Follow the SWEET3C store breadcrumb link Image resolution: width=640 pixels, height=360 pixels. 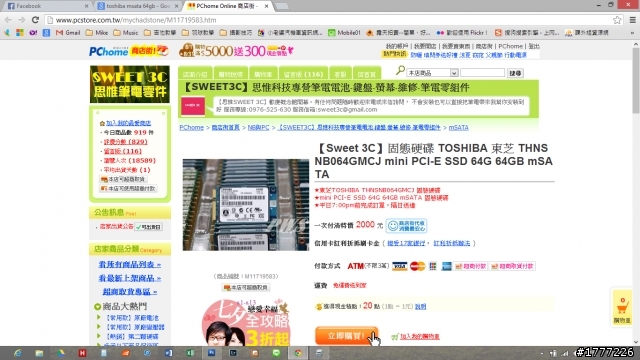(359, 127)
